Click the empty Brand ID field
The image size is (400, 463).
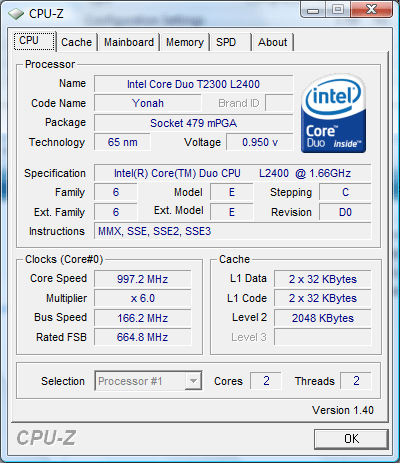pyautogui.click(x=279, y=103)
